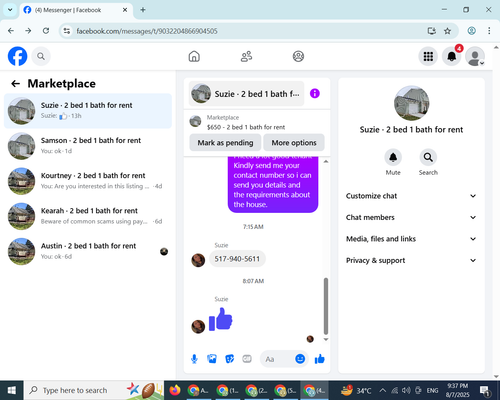Click the ENG language indicator in tray

point(432,390)
